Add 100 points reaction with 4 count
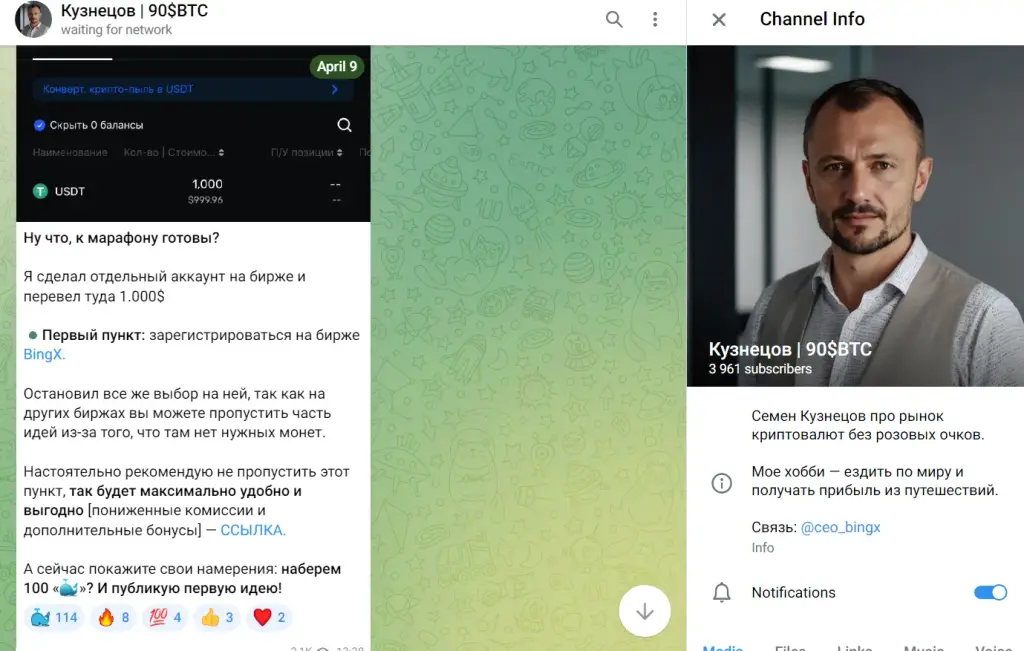This screenshot has height=651, width=1024. pos(166,617)
